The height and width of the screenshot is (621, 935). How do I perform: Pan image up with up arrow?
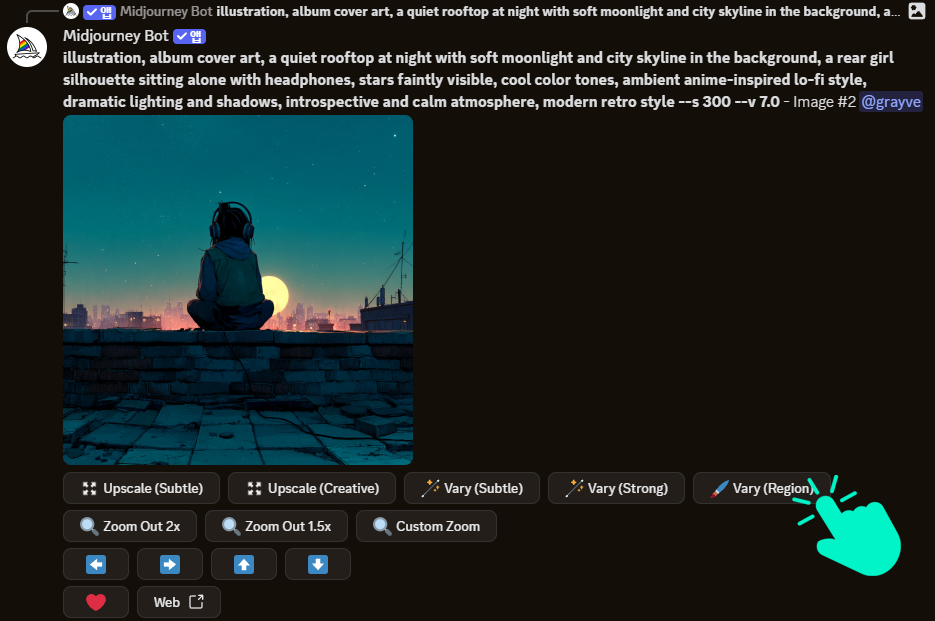[x=244, y=564]
